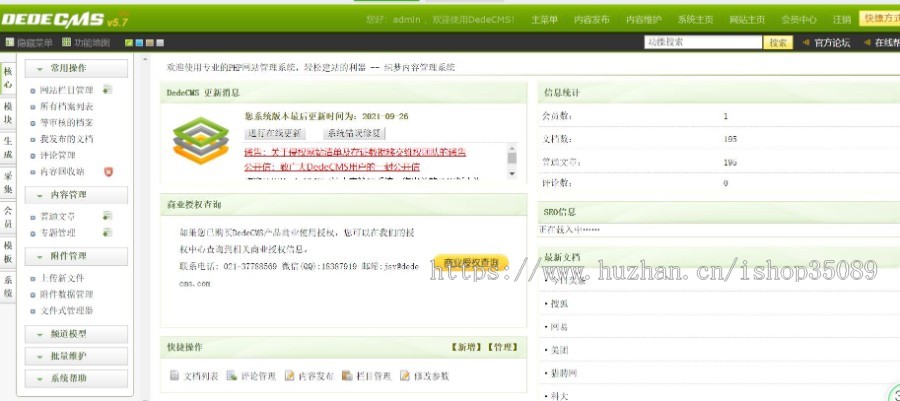The image size is (900, 401).
Task: Open the red 公开信 announcement link
Action: 332,167
